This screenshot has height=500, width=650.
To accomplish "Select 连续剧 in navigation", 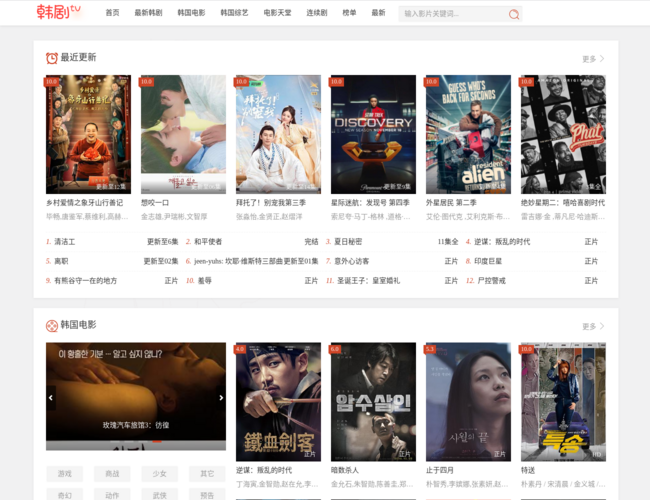I will (x=317, y=13).
